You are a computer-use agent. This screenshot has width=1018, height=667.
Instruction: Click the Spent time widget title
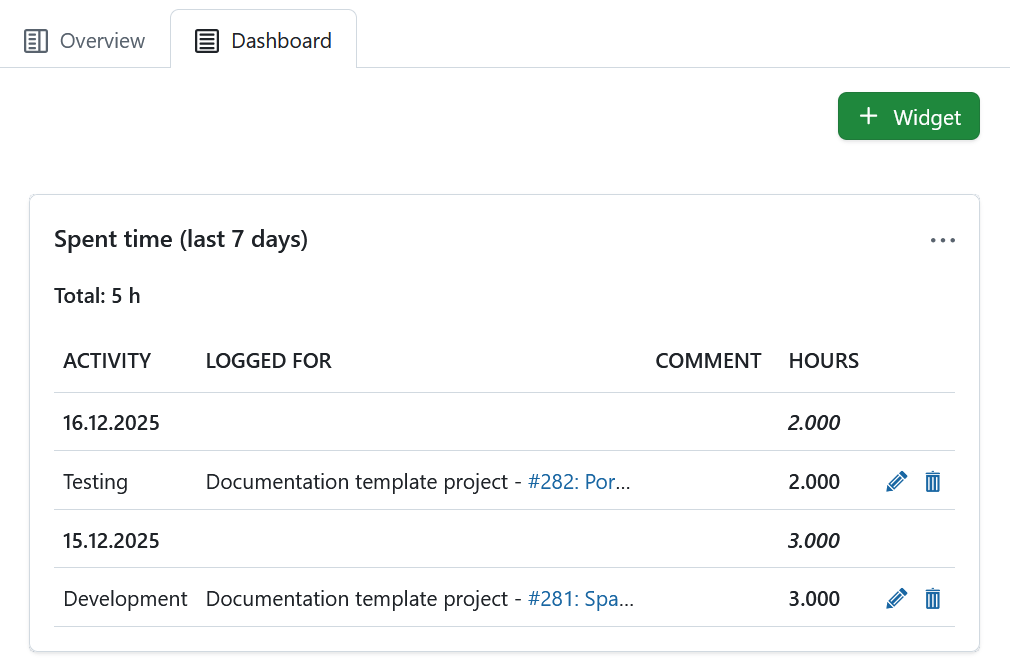(181, 239)
